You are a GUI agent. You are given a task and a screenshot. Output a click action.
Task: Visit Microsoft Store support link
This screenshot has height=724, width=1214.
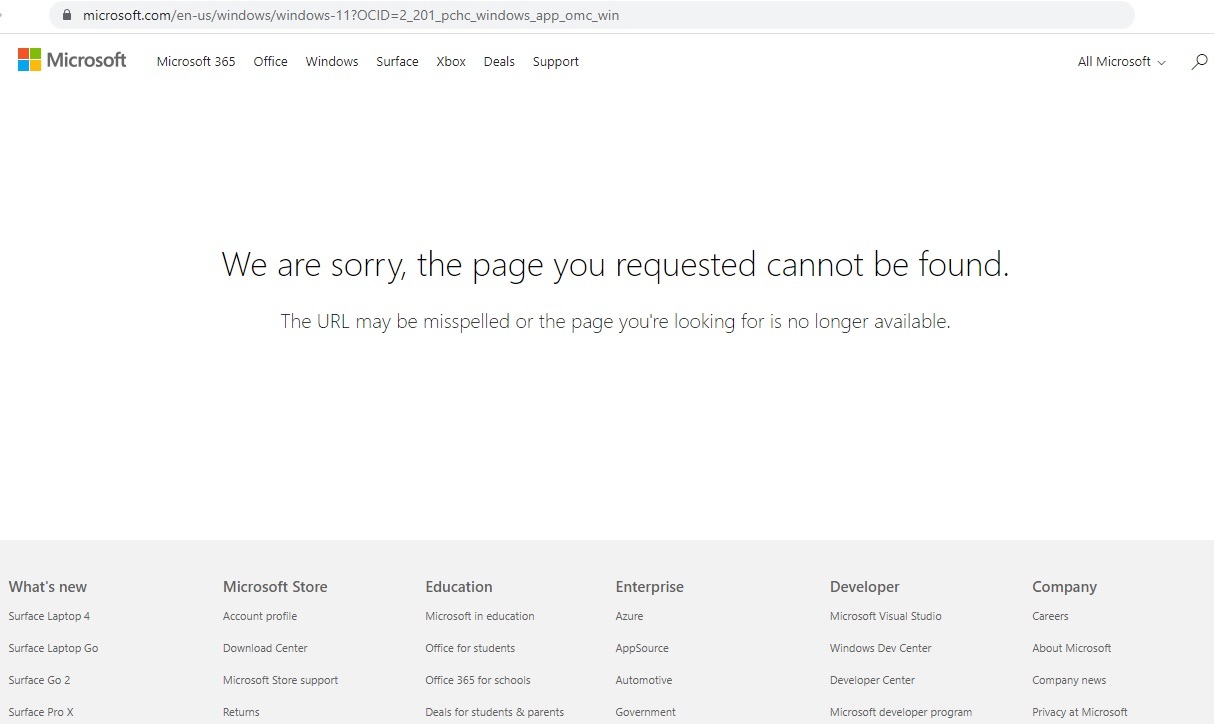pyautogui.click(x=280, y=680)
